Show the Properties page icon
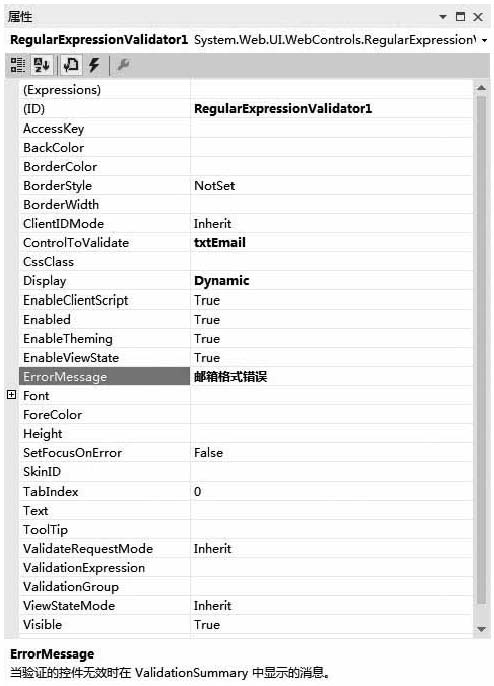494x686 pixels. [71, 65]
